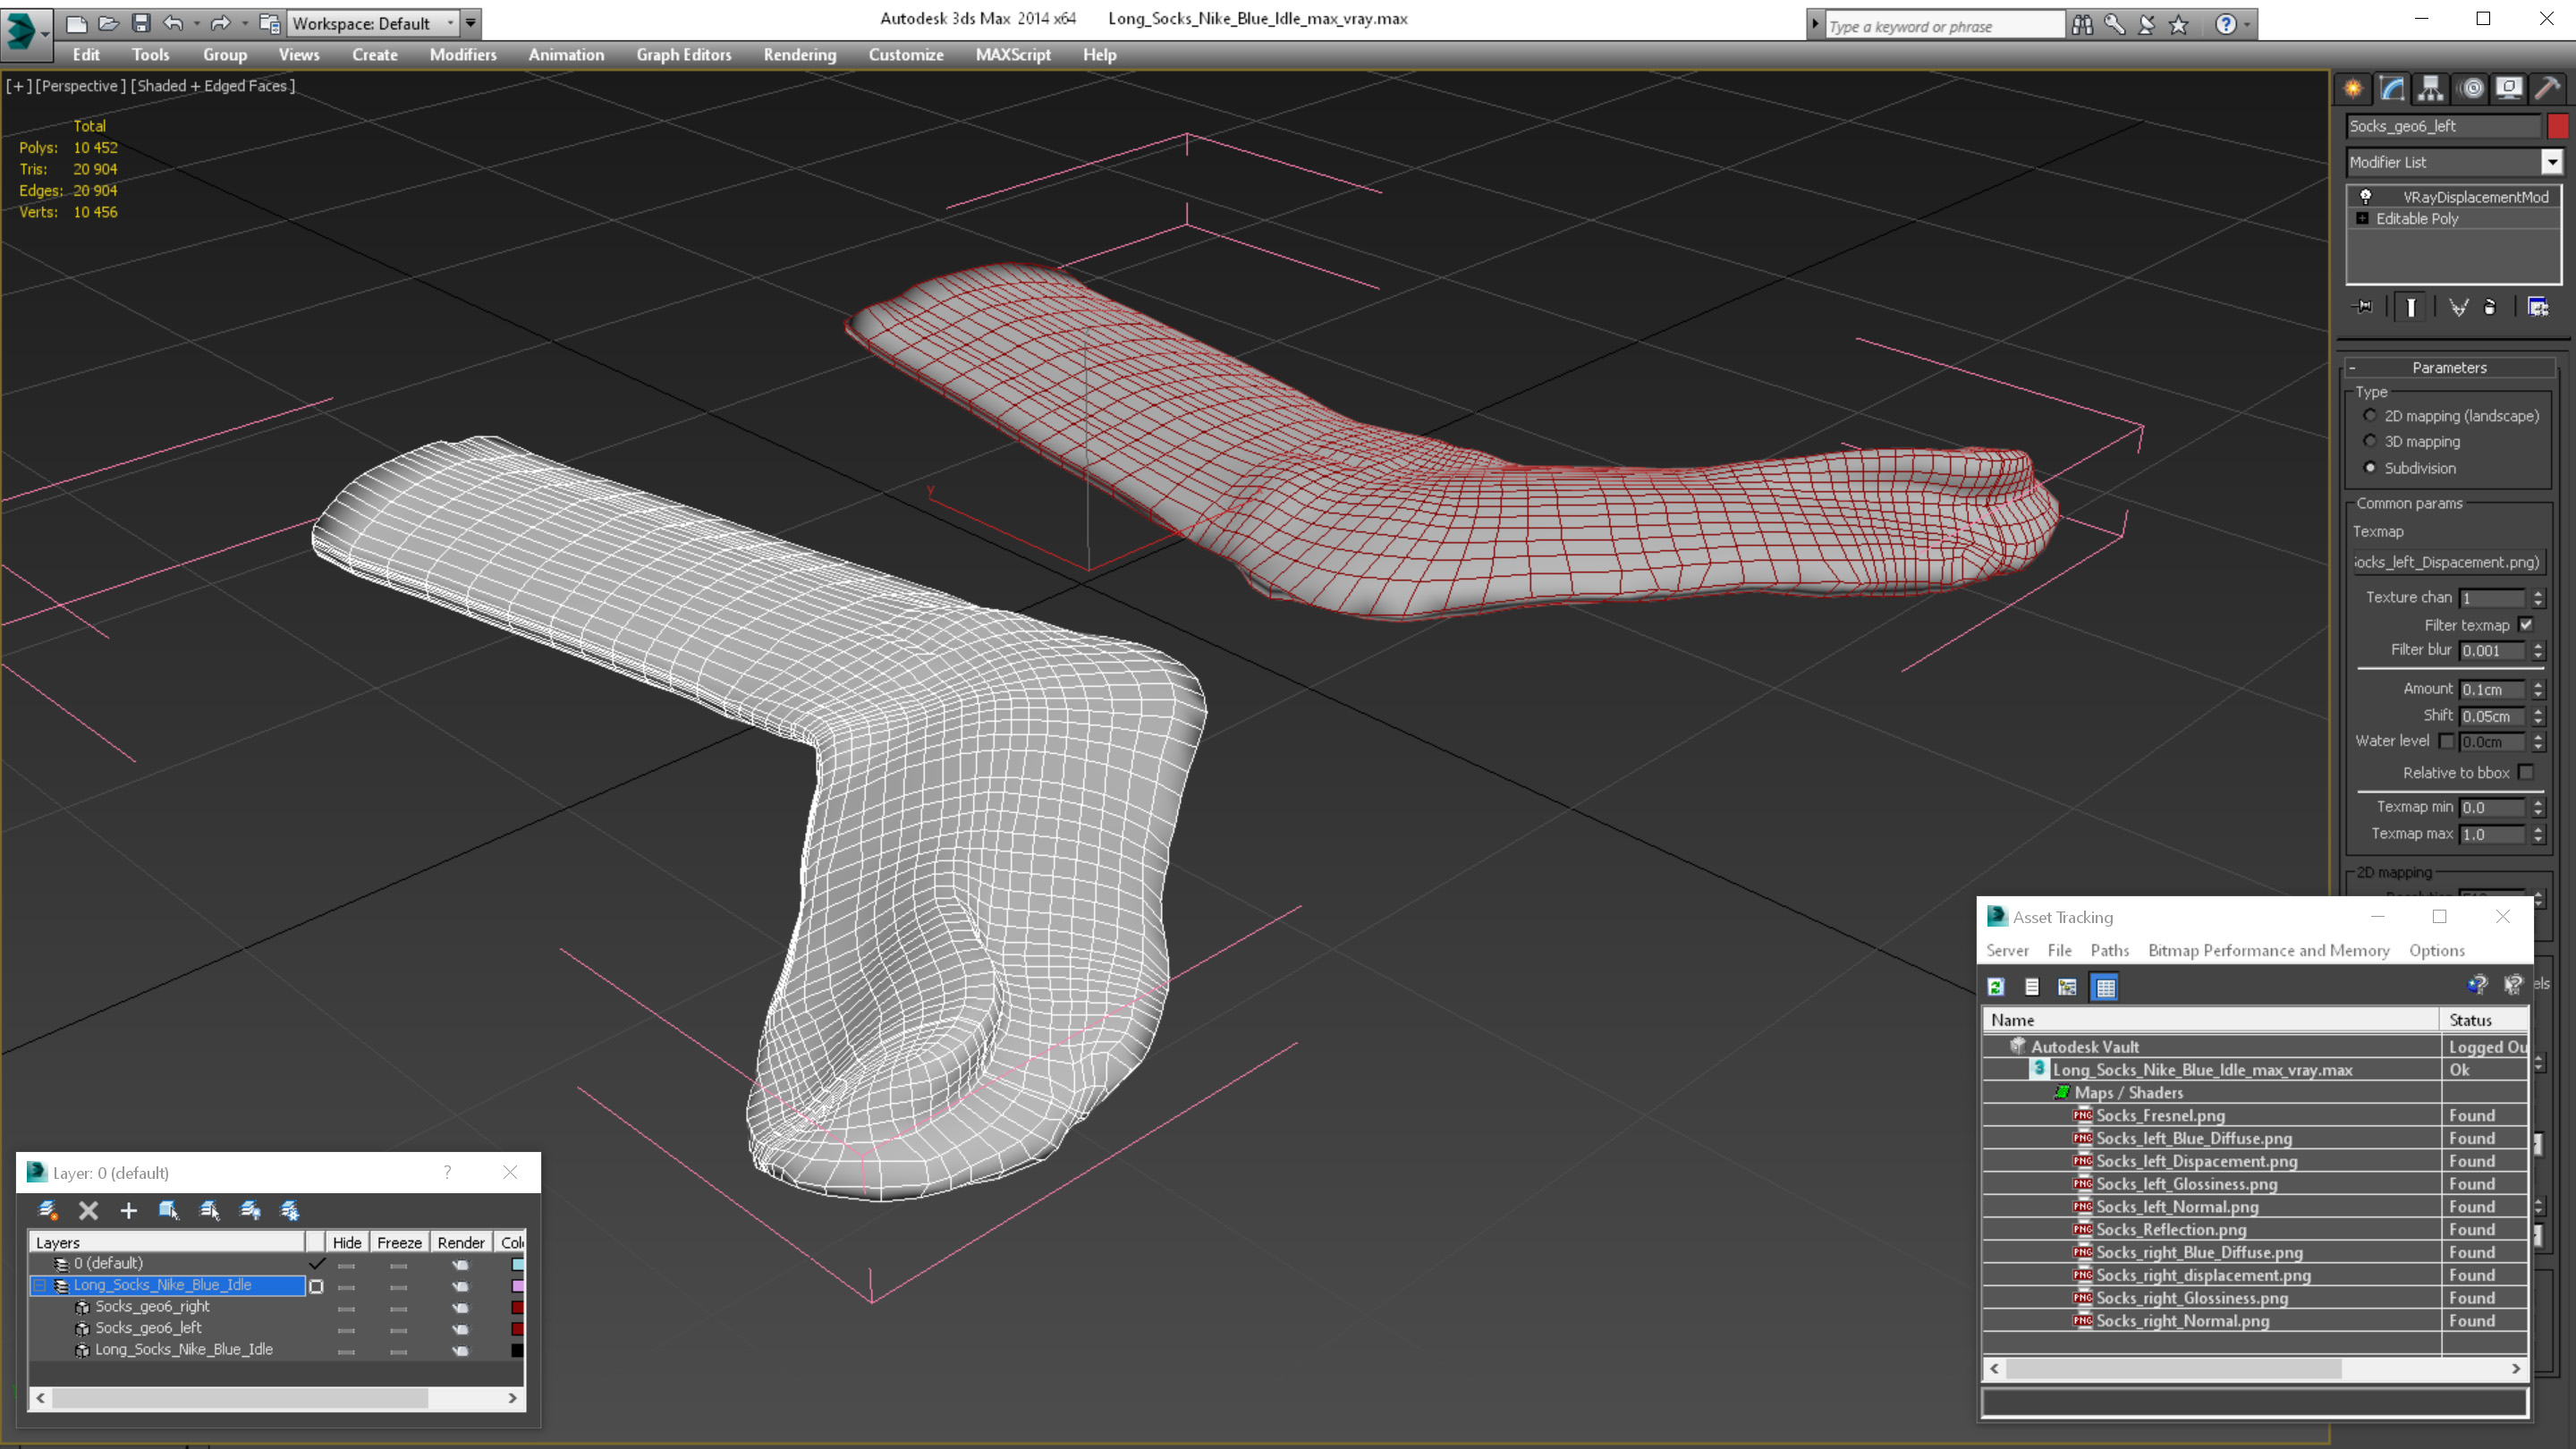Toggle VRayDisplacementMod lightbulb on/off
2576x1449 pixels.
click(2366, 196)
